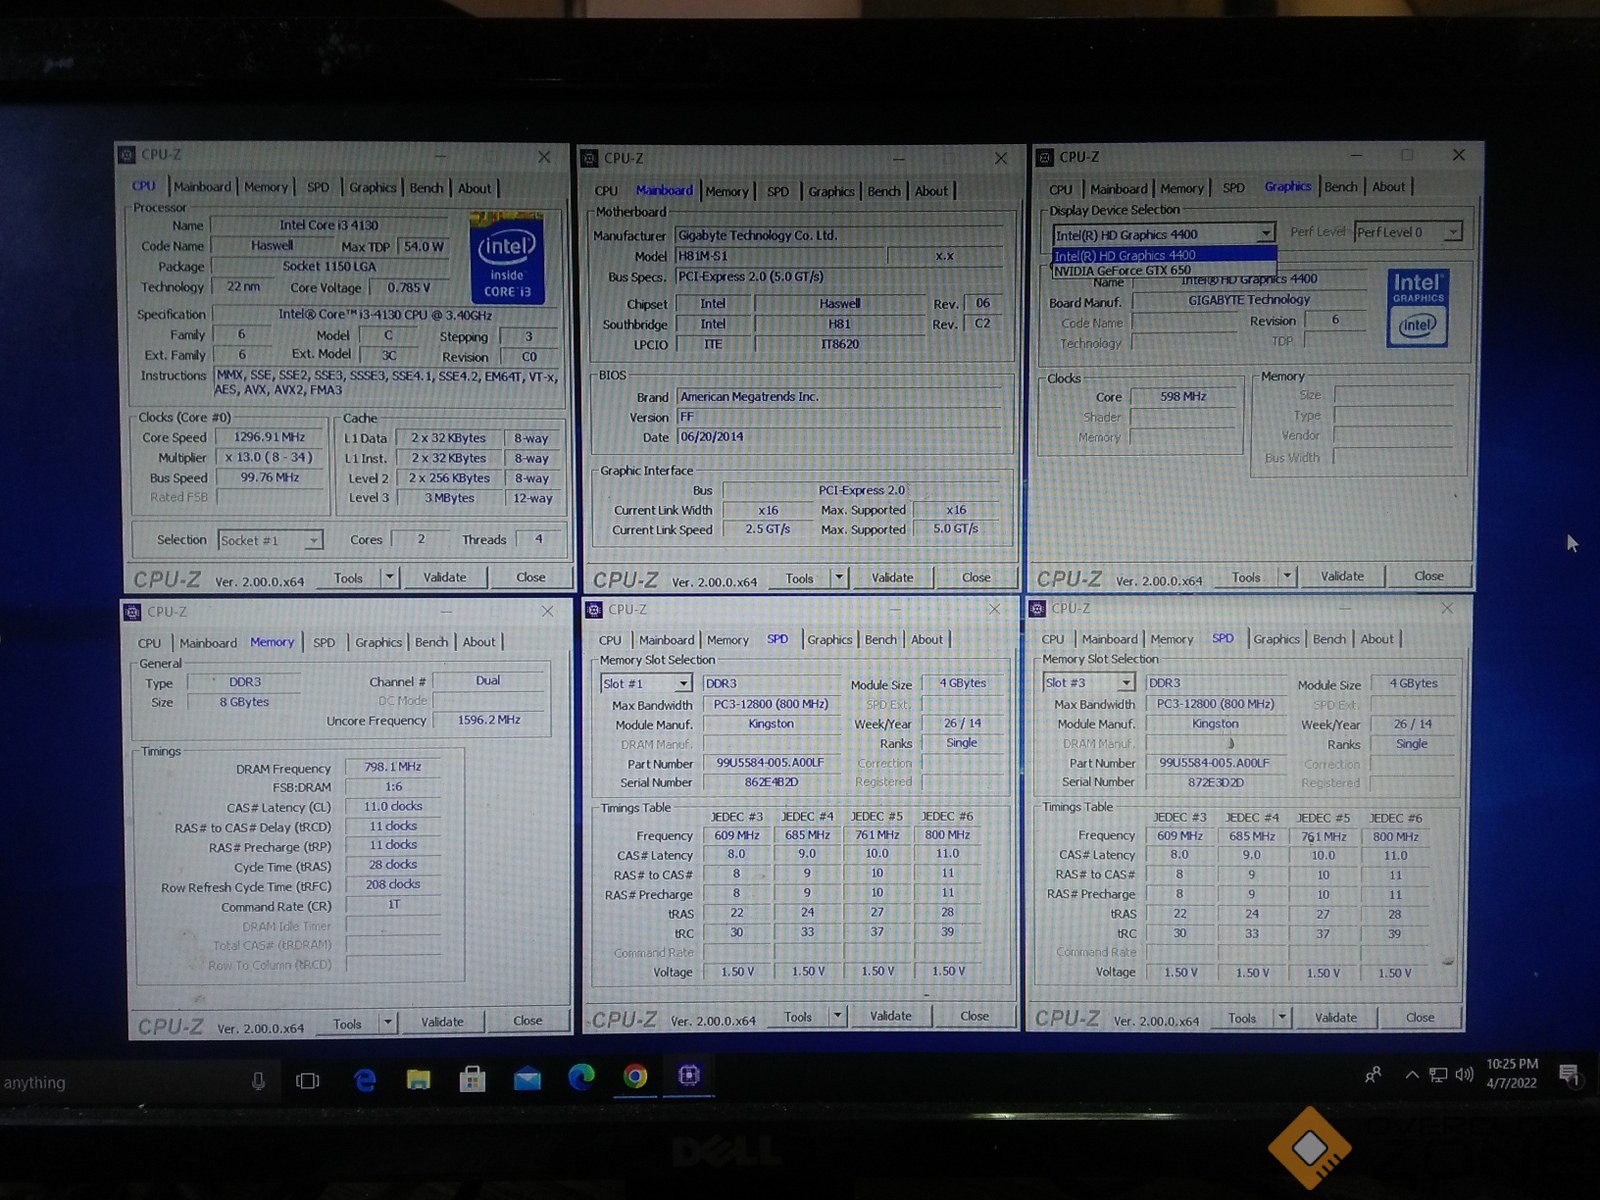1600x1200 pixels.
Task: Expand Tools arrow in Memory window
Action: 389,1023
